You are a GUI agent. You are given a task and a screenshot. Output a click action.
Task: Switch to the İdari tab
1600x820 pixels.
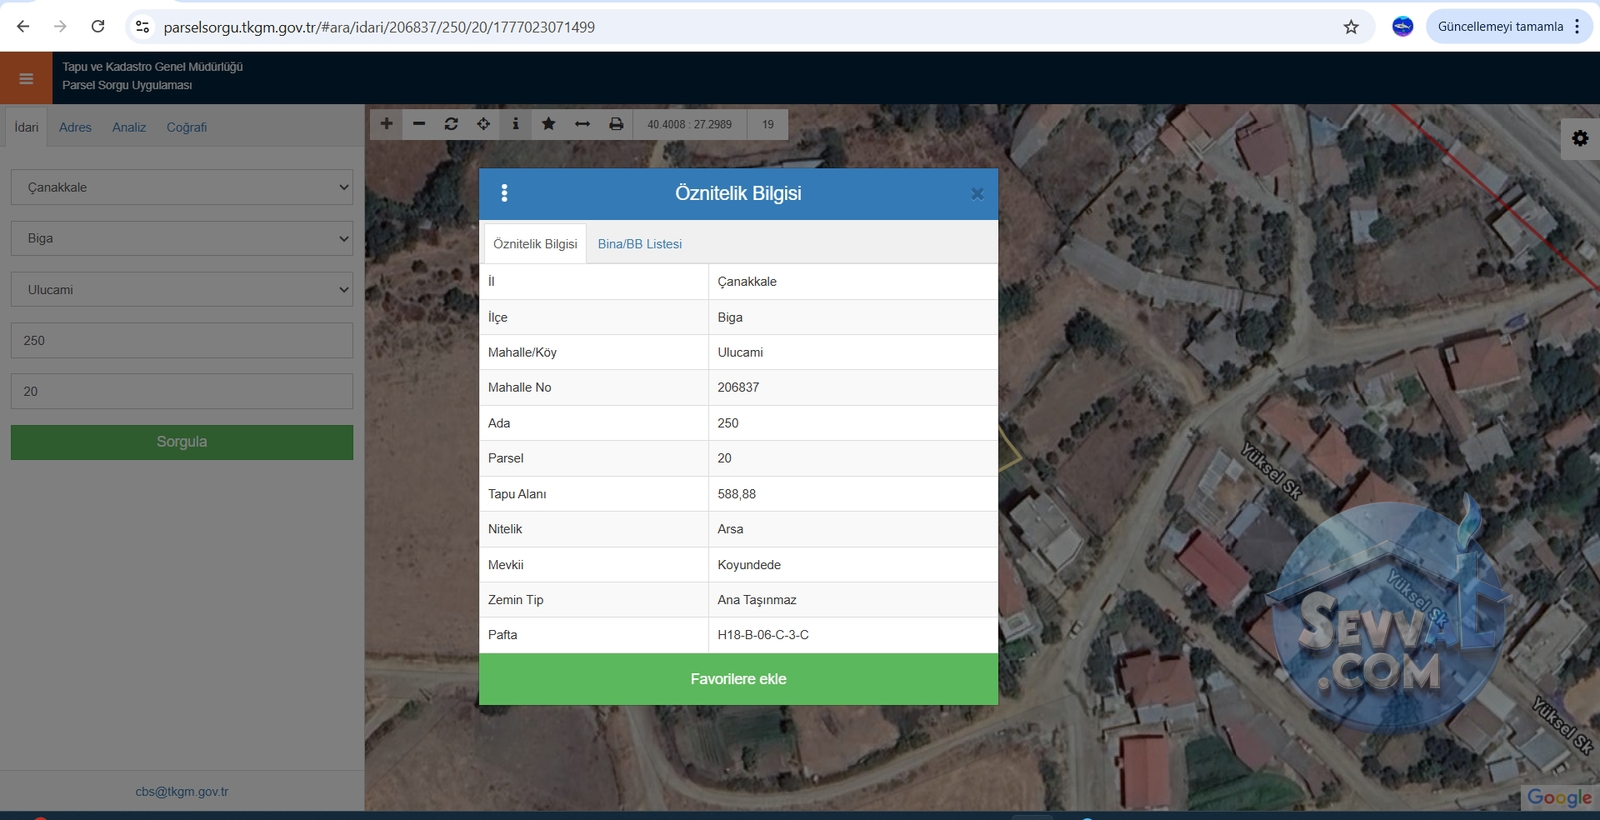(27, 127)
